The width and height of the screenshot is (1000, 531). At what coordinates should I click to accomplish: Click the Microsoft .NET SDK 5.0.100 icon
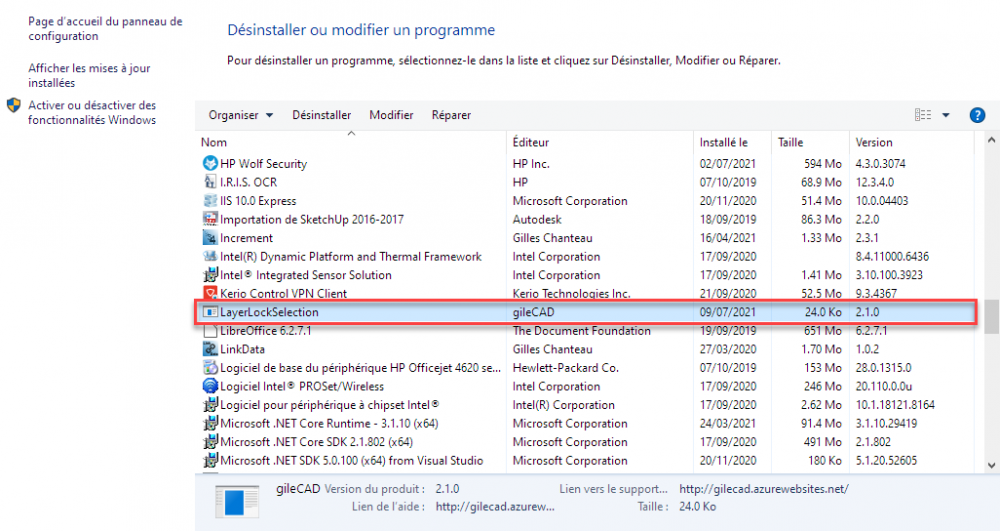coord(210,460)
